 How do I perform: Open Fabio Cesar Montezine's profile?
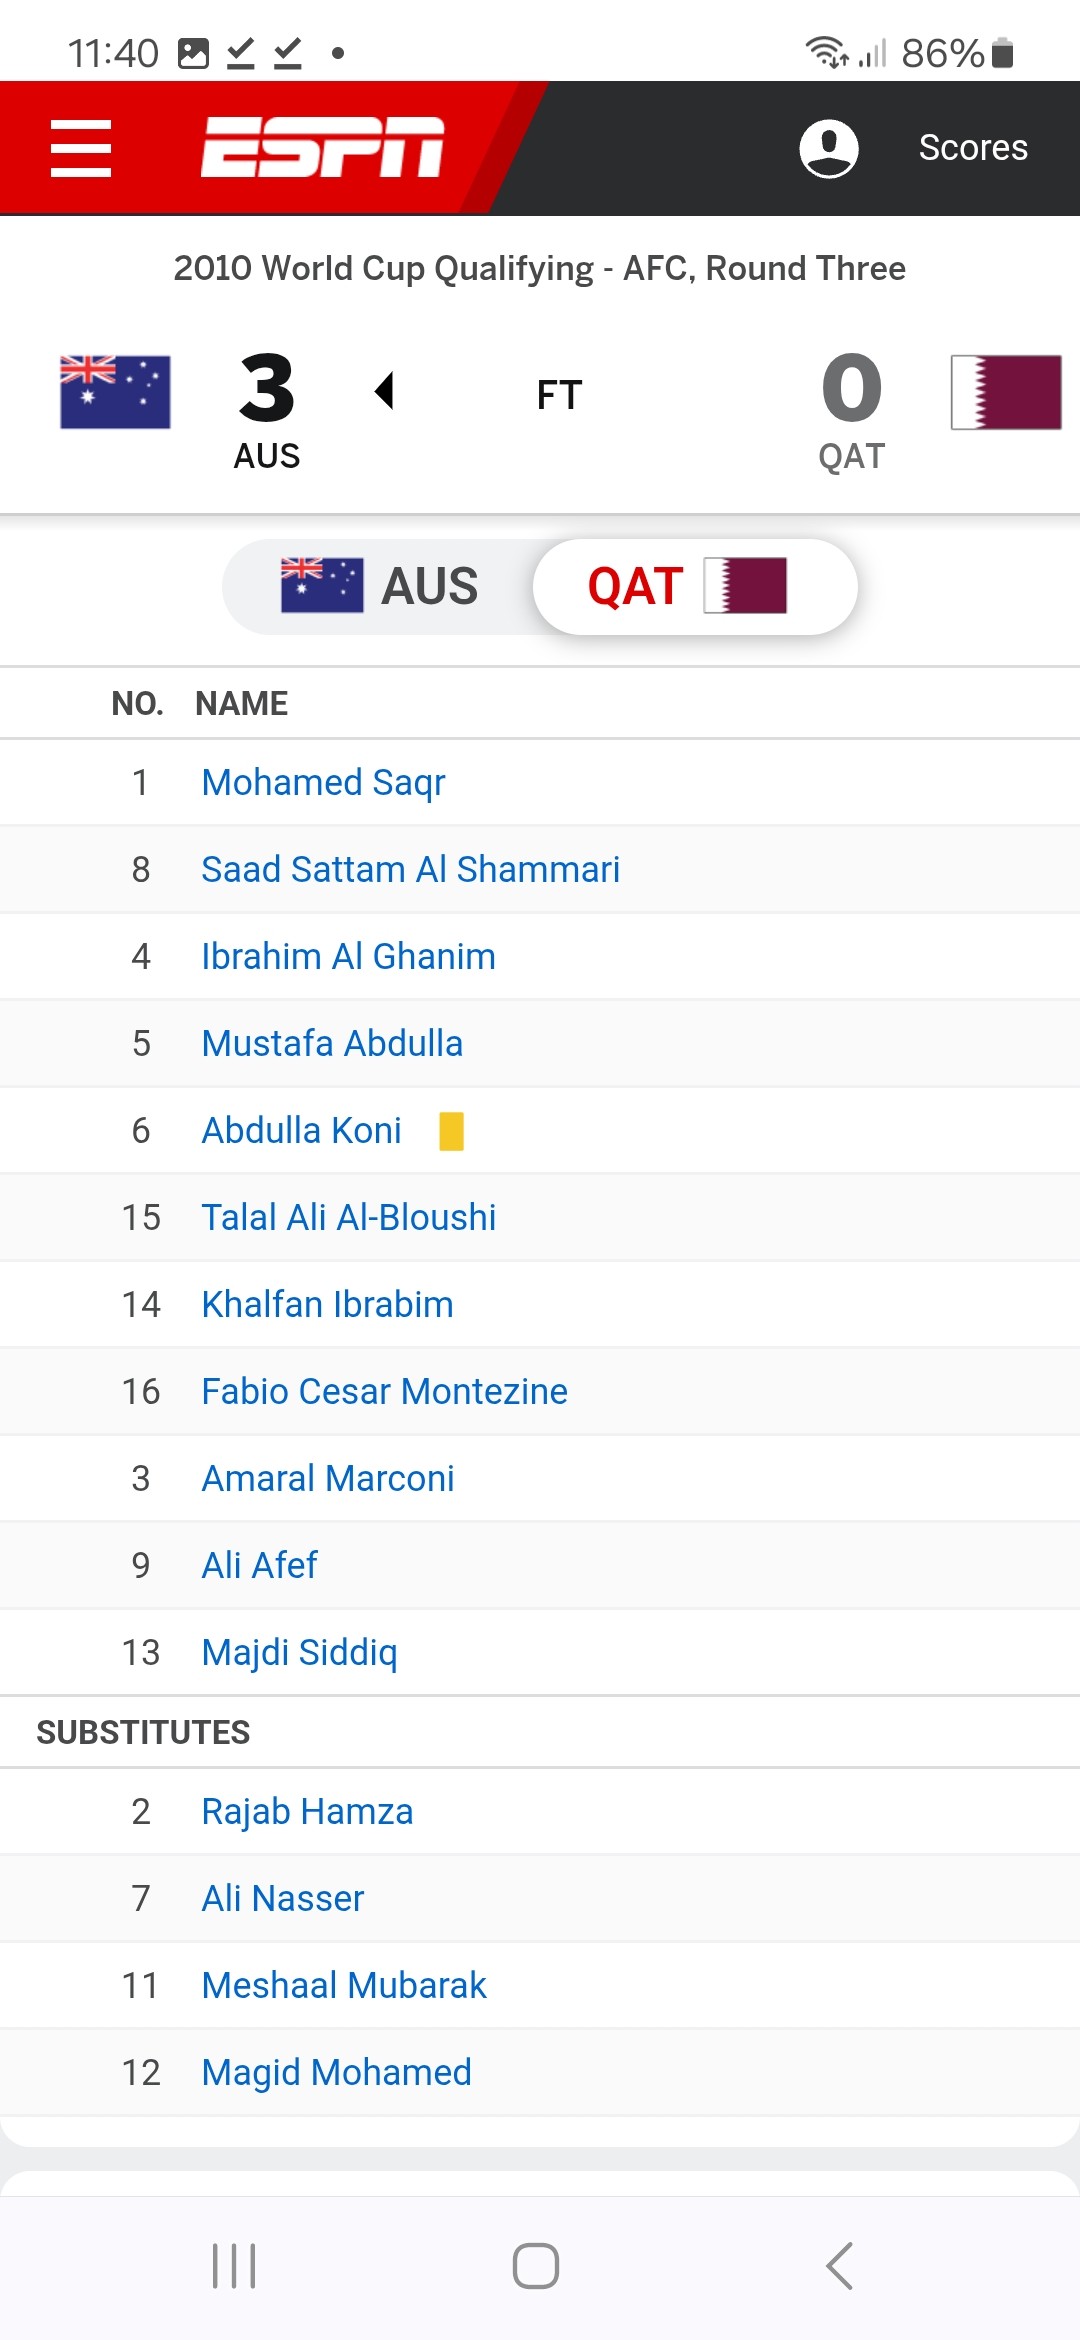384,1392
